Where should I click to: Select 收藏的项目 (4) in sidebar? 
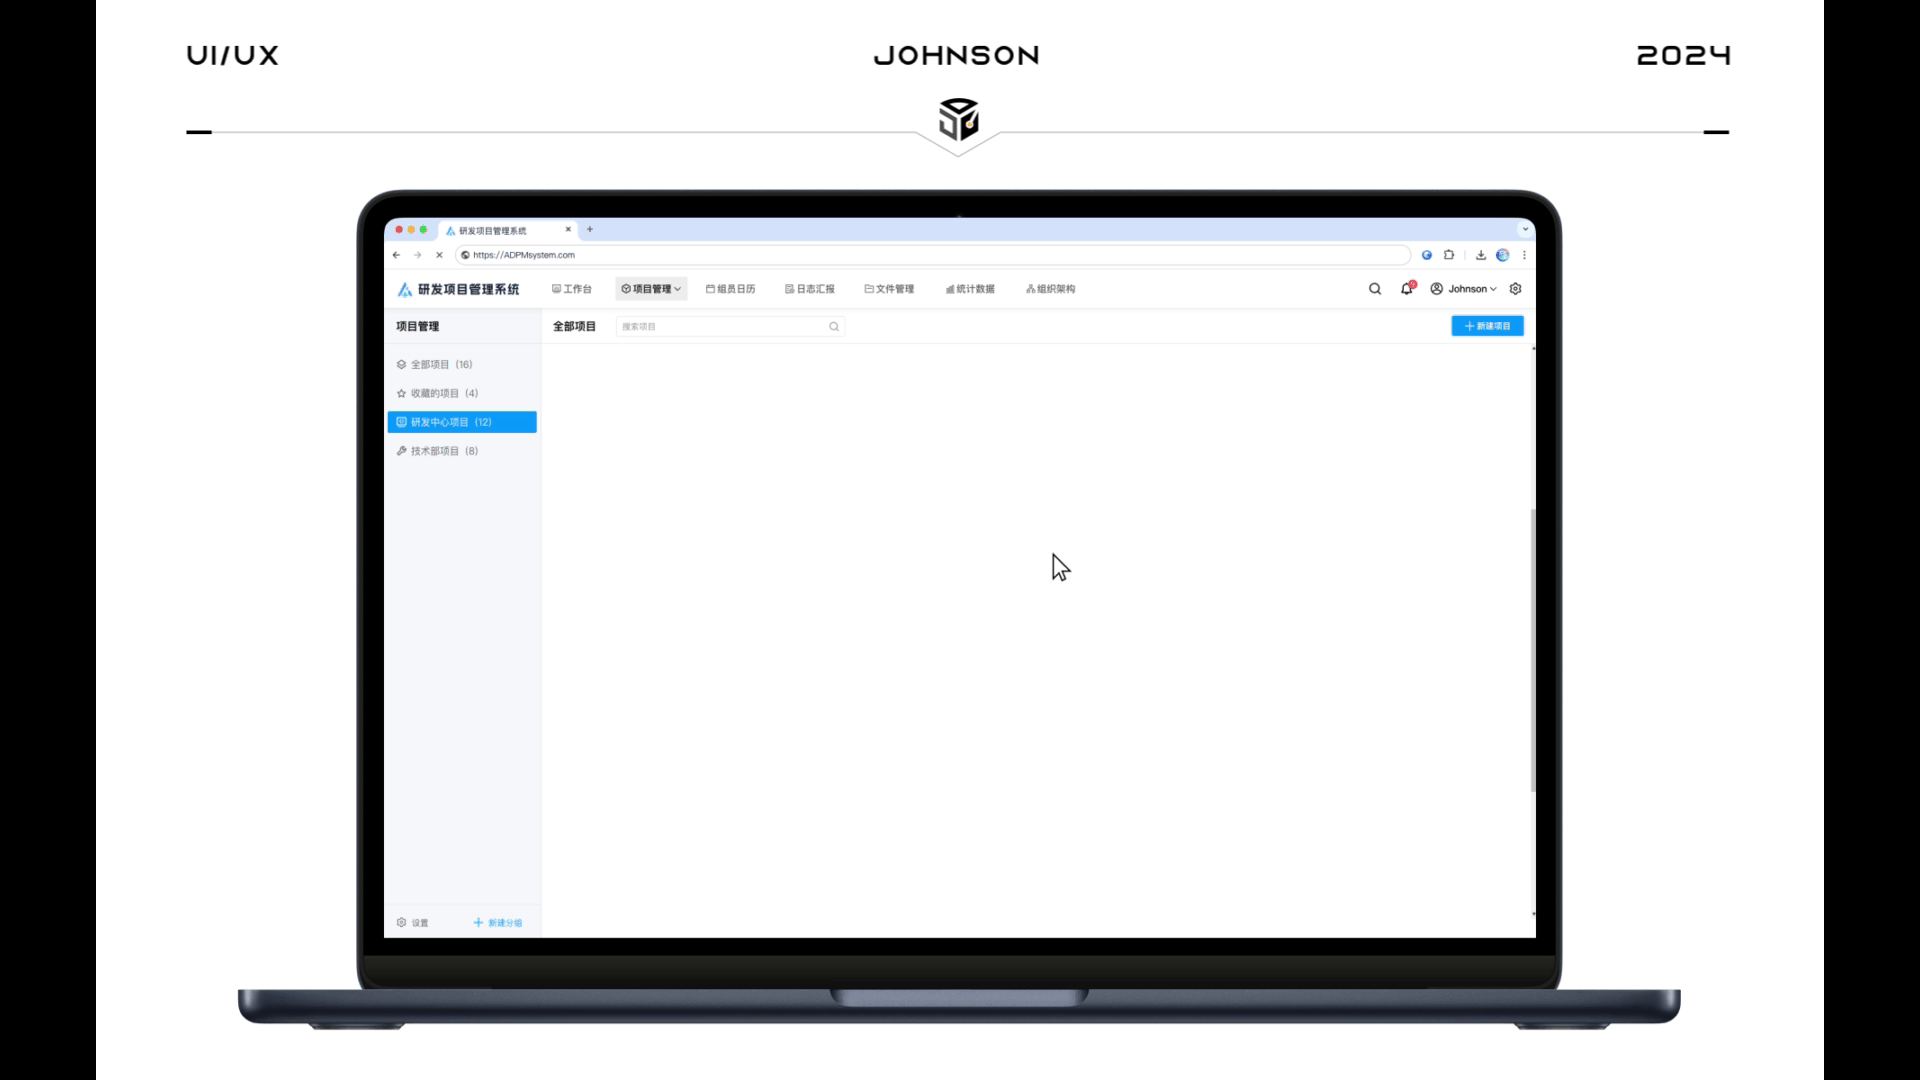tap(461, 394)
